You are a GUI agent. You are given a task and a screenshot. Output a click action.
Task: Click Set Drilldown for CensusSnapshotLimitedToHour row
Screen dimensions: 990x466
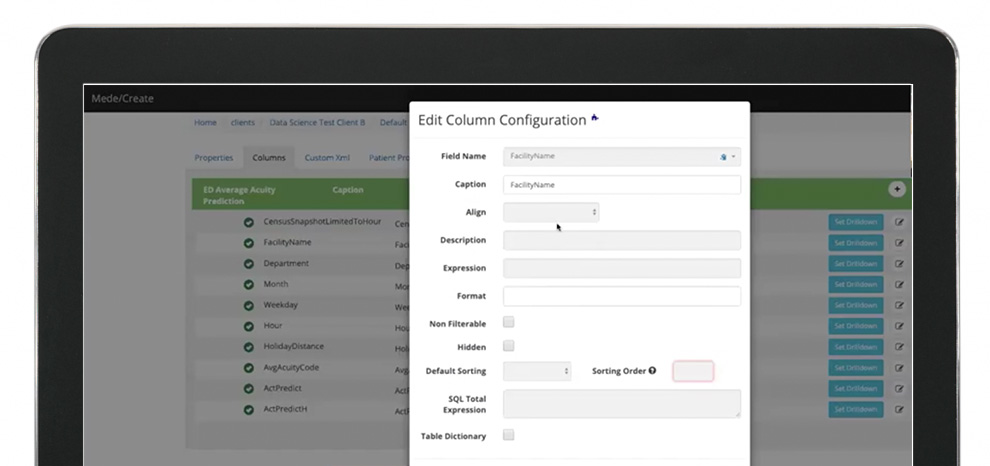coord(856,222)
